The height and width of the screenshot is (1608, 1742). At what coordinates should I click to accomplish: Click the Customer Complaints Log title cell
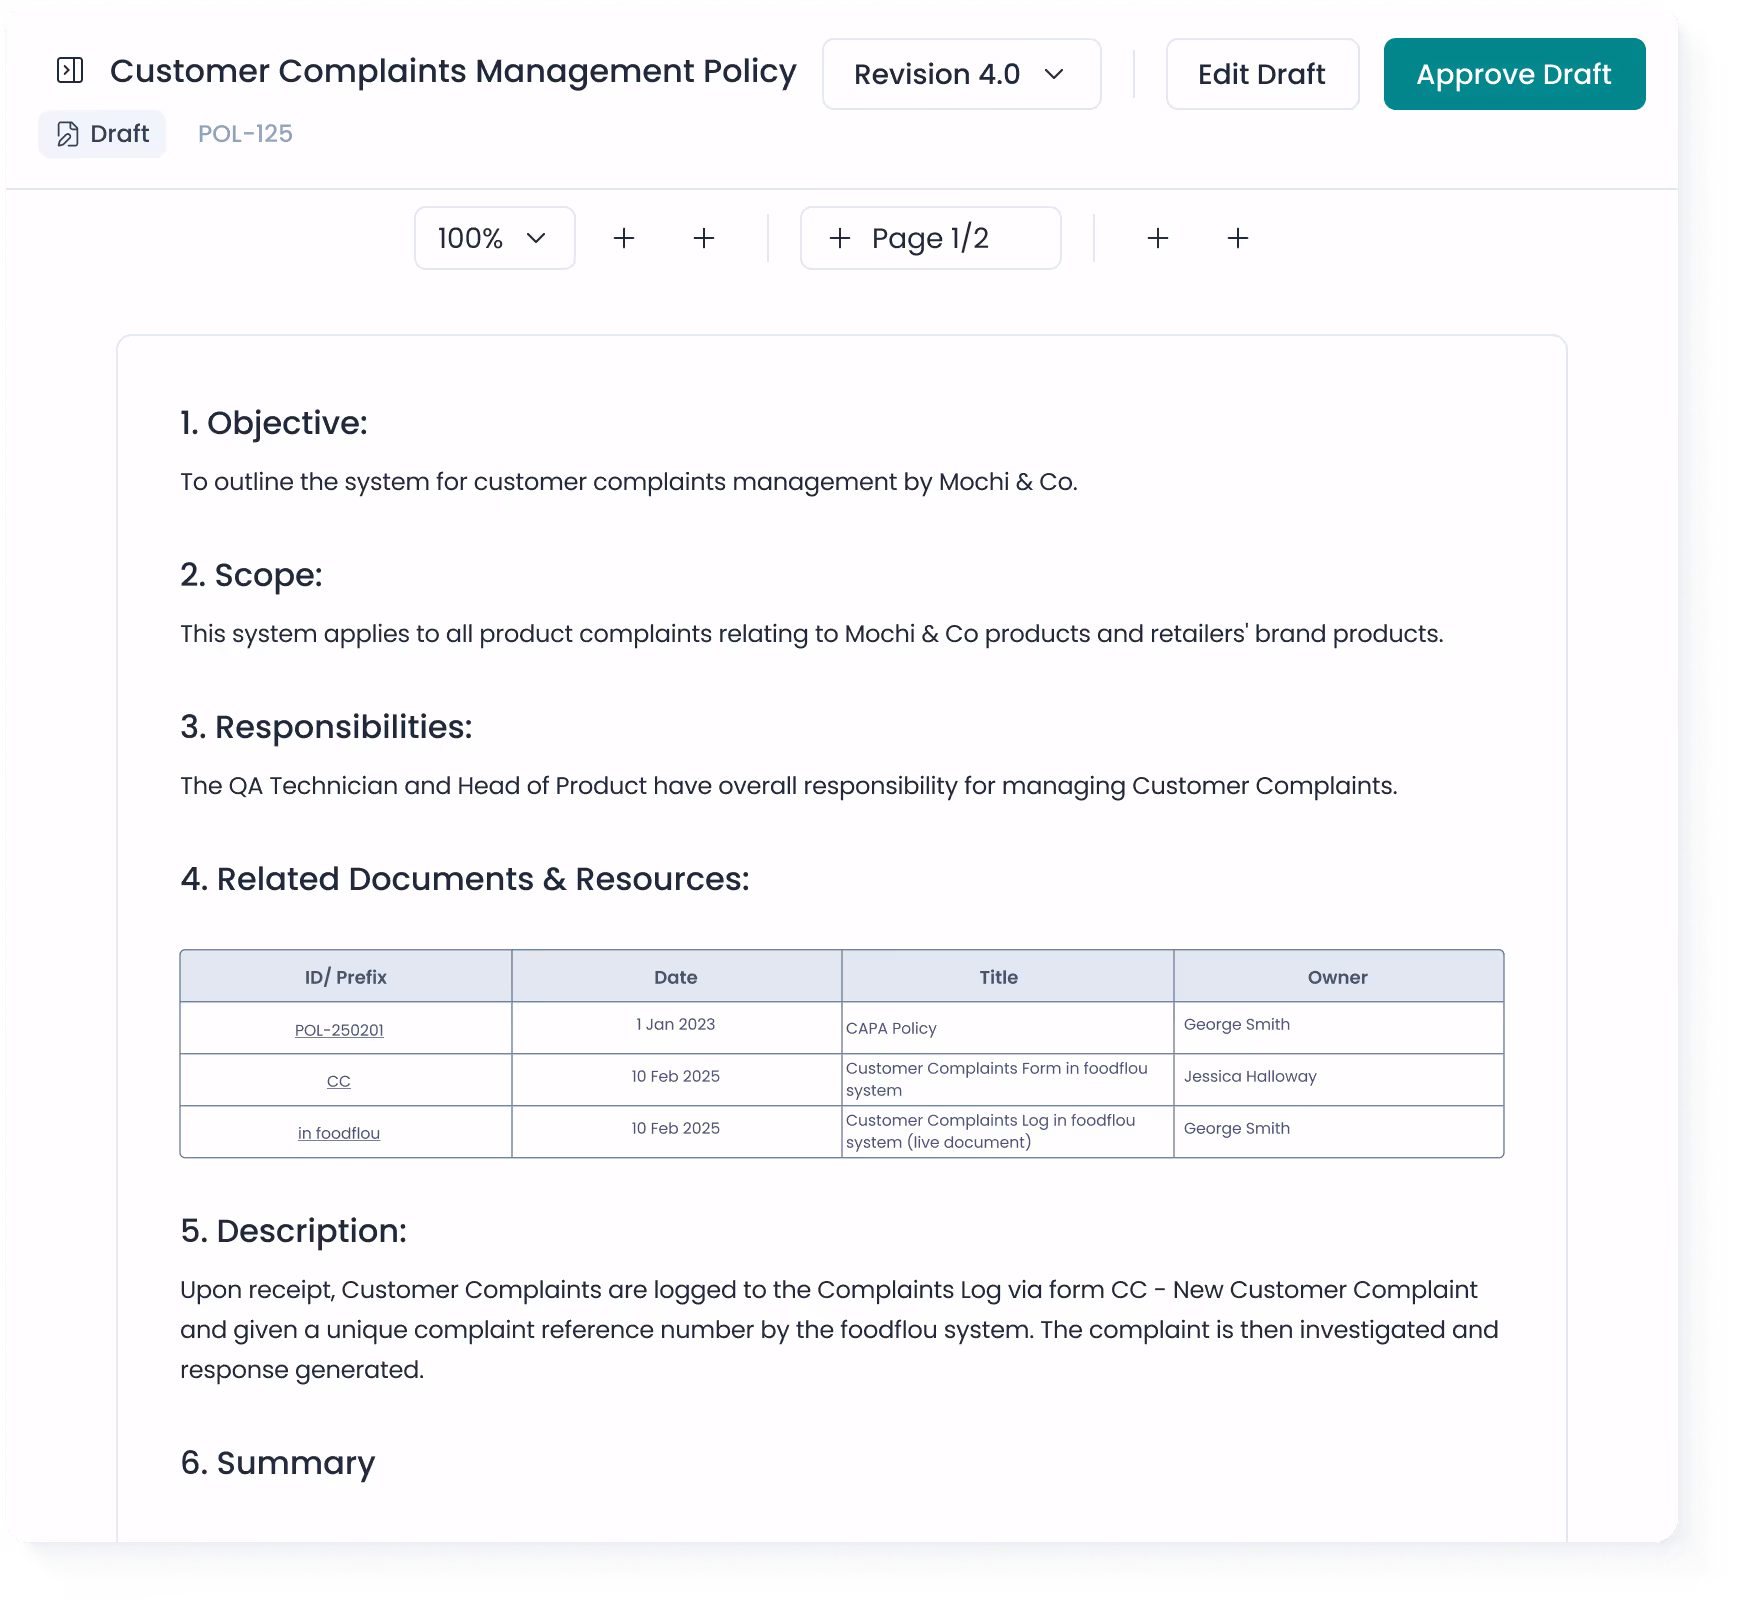coord(1007,1131)
